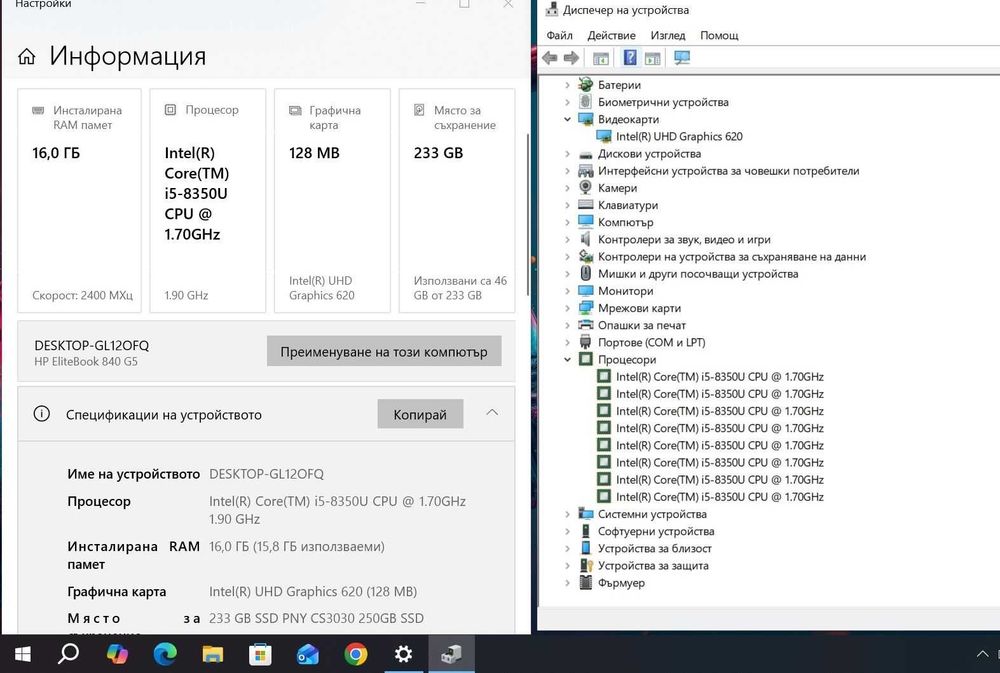This screenshot has width=1000, height=673.
Task: Expand Портове (COM и LPT) node
Action: click(567, 343)
